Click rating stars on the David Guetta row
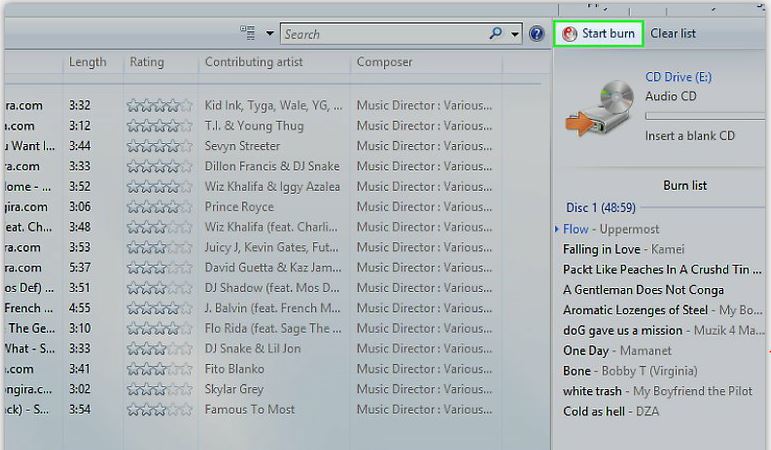The height and width of the screenshot is (450, 771). [x=159, y=268]
